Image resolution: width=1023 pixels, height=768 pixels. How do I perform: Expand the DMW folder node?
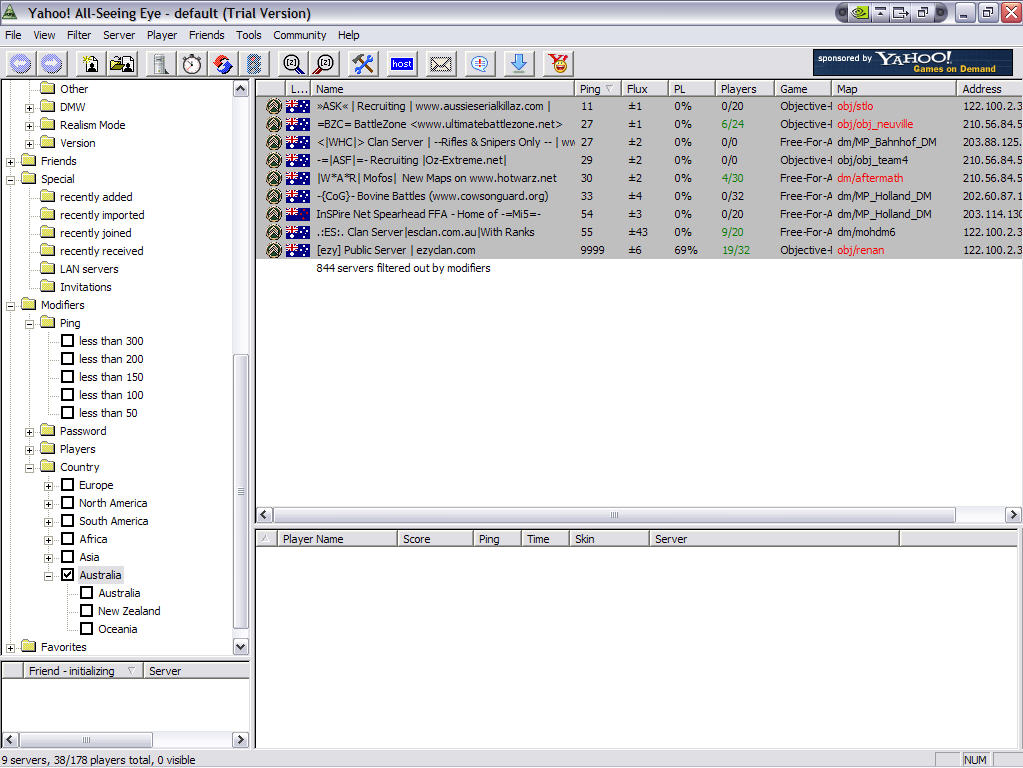click(29, 108)
